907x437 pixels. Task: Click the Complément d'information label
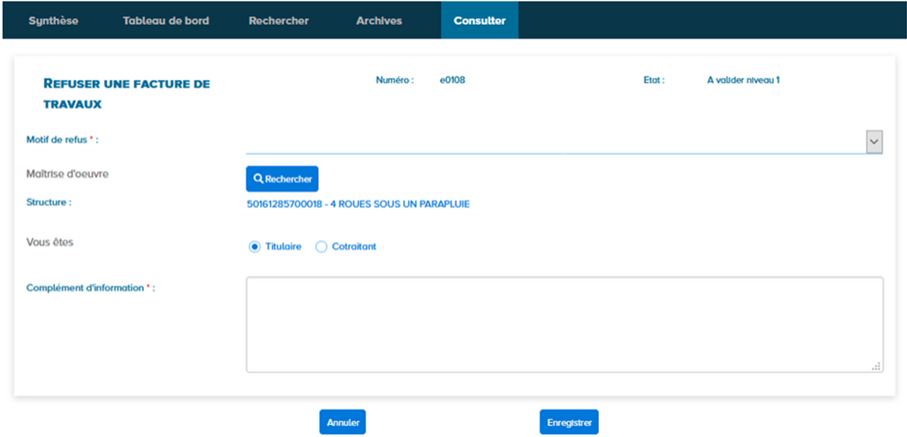pyautogui.click(x=90, y=288)
